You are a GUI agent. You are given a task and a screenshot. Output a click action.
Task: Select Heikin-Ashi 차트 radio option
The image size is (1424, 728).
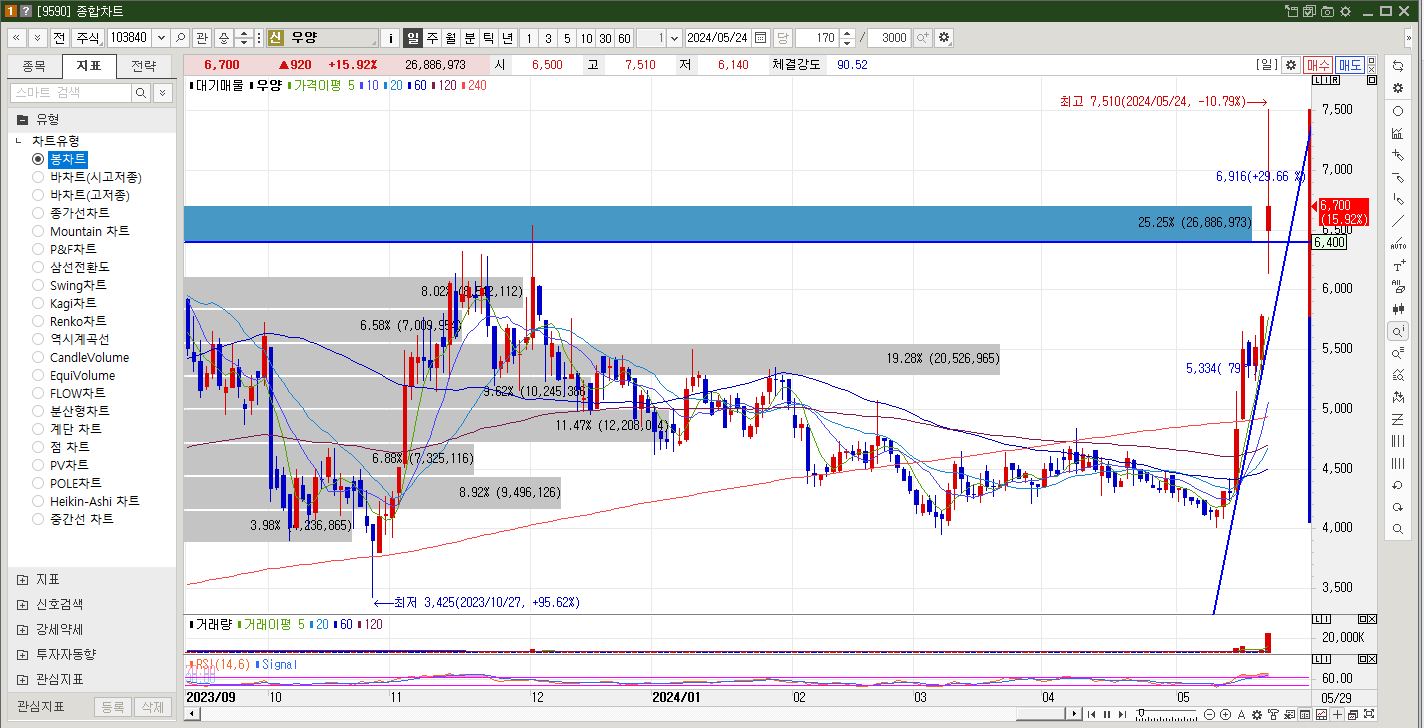pos(38,501)
